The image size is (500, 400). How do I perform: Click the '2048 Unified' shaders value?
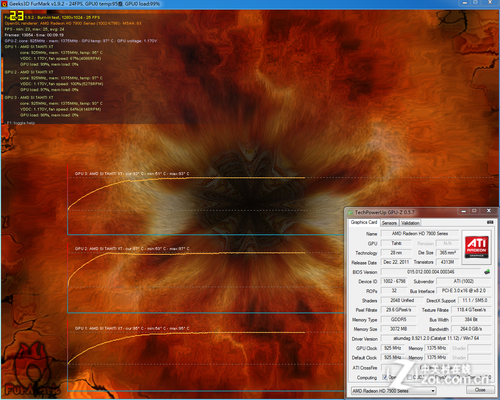click(402, 300)
